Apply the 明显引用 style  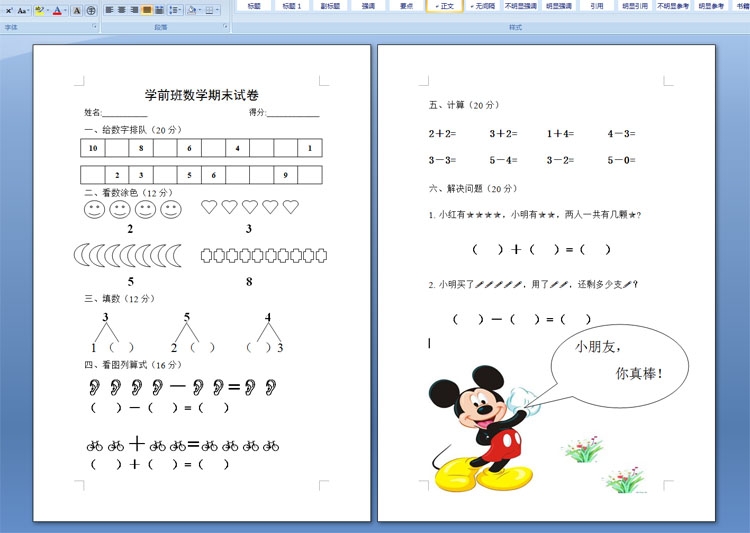click(635, 6)
